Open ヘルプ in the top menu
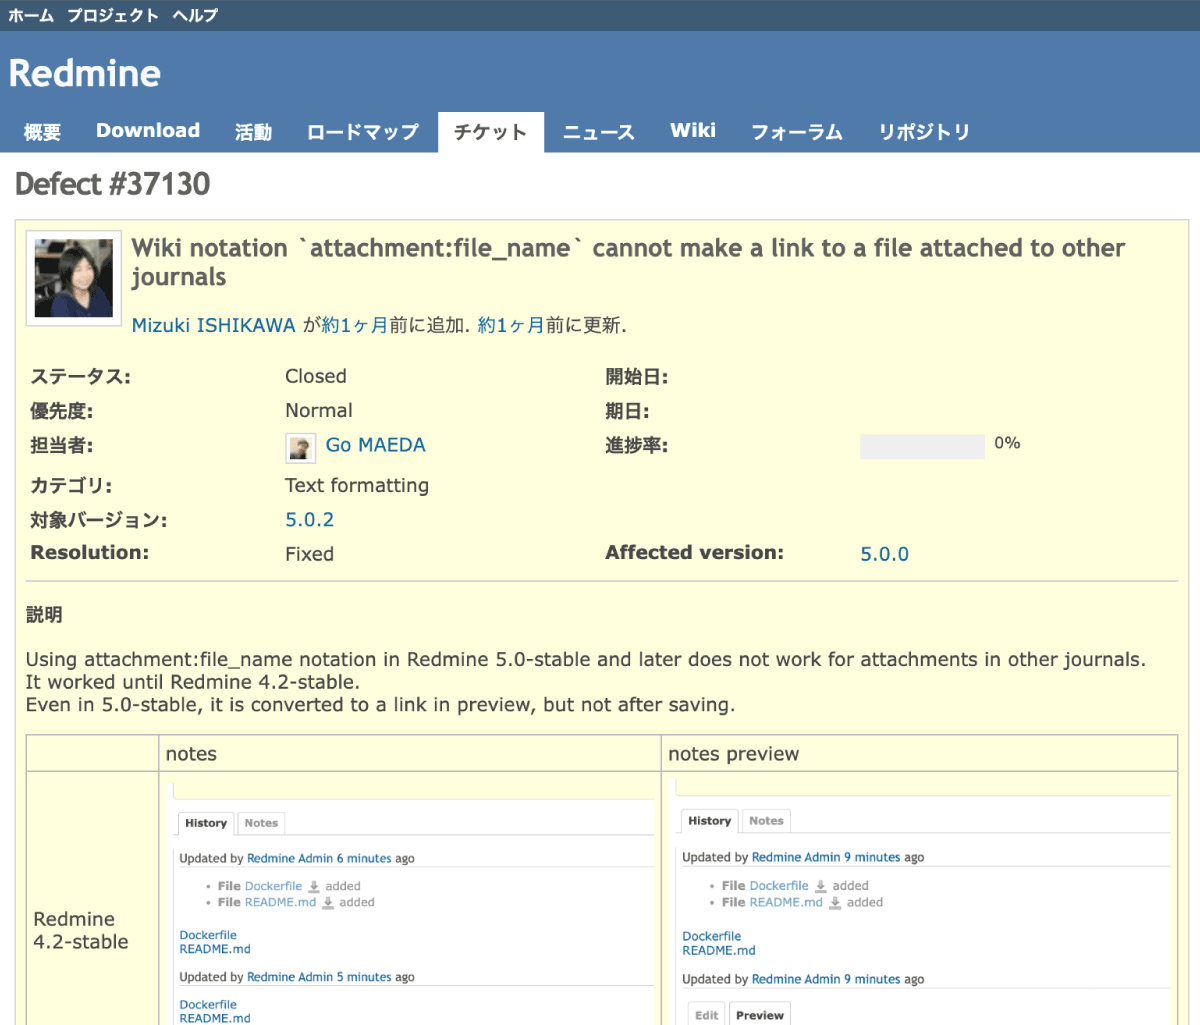 pos(195,15)
